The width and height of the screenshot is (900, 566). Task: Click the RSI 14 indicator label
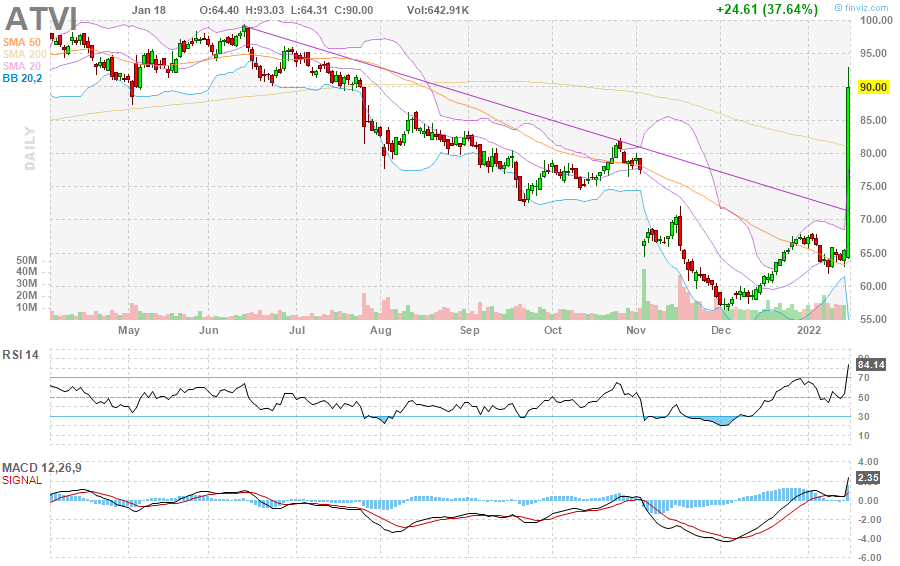click(x=21, y=355)
